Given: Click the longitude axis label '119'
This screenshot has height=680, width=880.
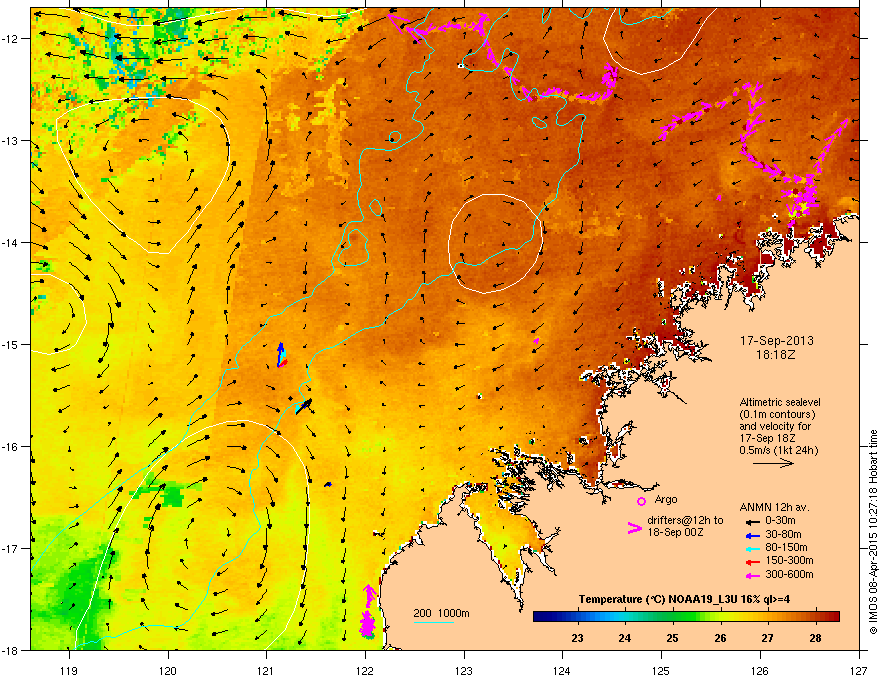Looking at the screenshot, I should tap(69, 670).
